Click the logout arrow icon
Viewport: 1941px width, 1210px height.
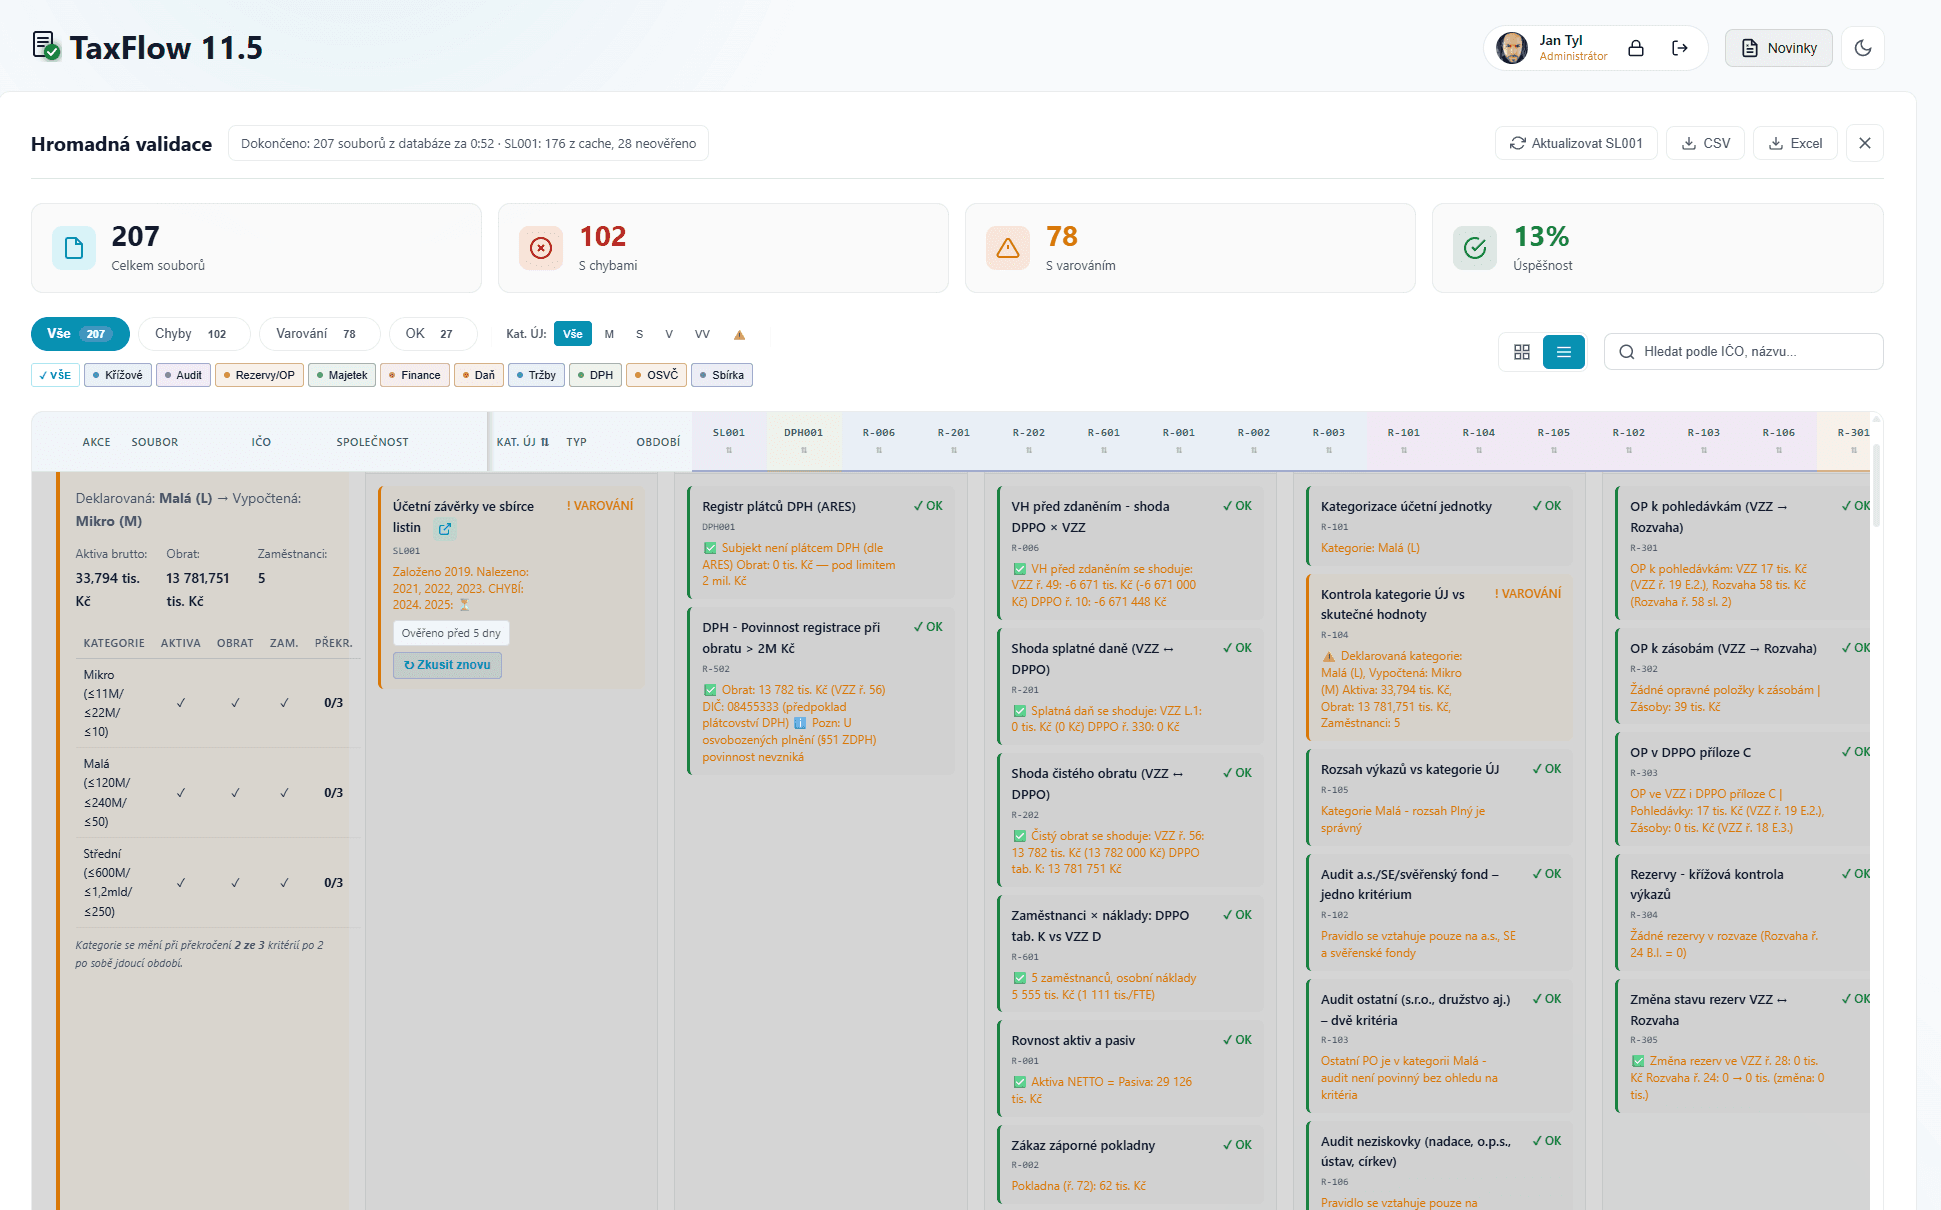pos(1680,48)
